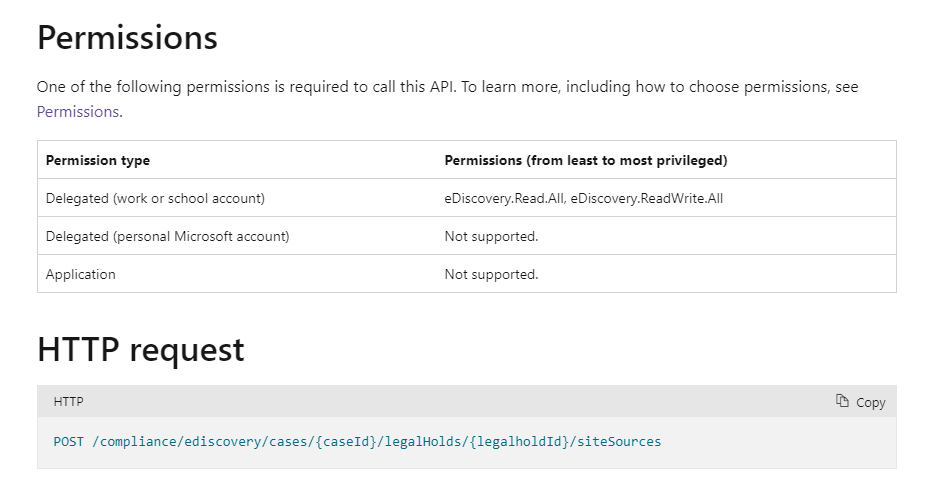Click the Copy icon in code block
The image size is (928, 496).
pyautogui.click(x=842, y=401)
